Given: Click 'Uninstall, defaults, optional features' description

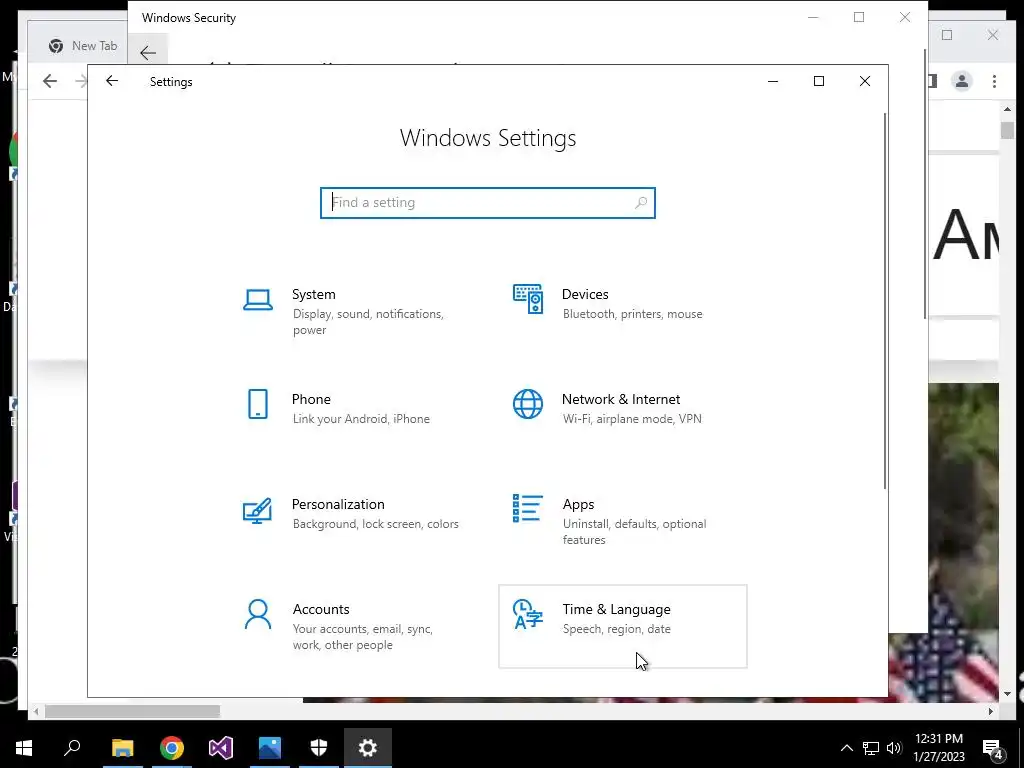Looking at the screenshot, I should (635, 532).
